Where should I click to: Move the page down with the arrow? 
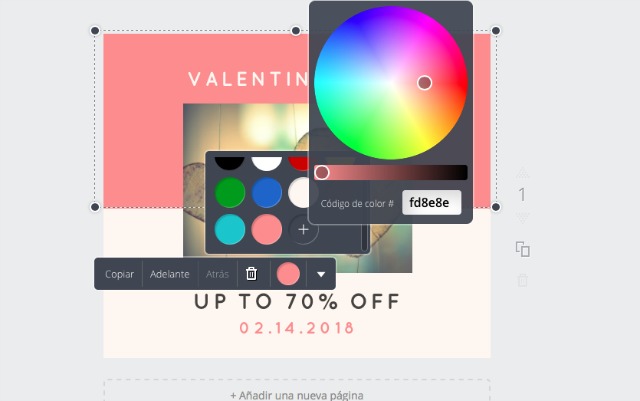coord(522,218)
